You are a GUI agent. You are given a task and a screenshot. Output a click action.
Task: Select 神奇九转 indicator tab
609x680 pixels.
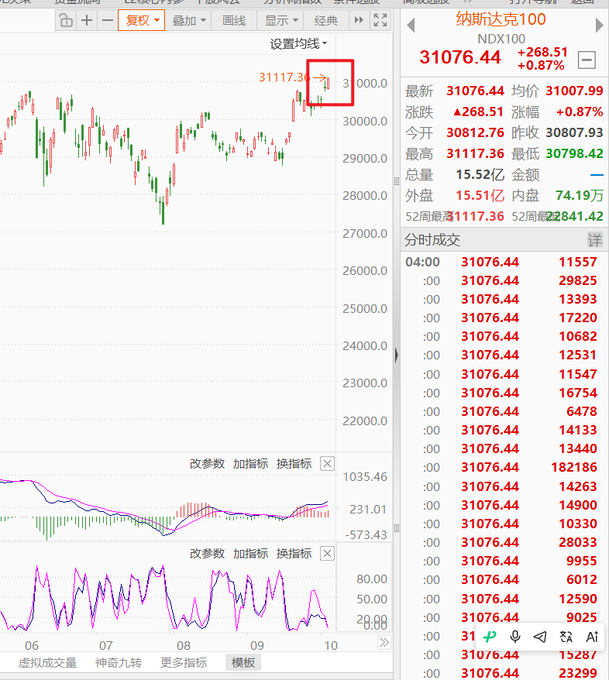click(x=118, y=663)
